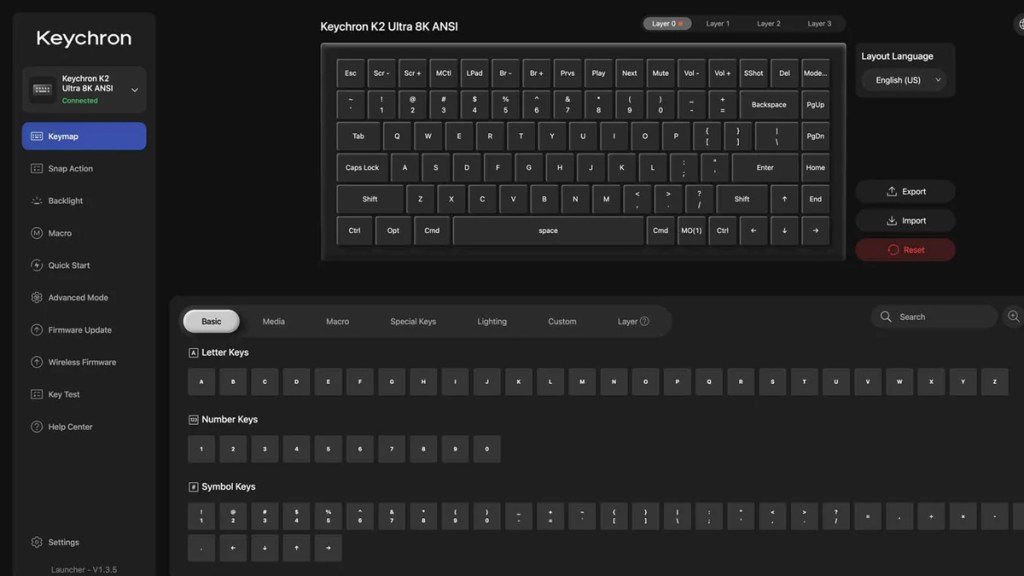Screen dimensions: 1024x576
Task: Select the Media keycode tab
Action: coord(274,321)
